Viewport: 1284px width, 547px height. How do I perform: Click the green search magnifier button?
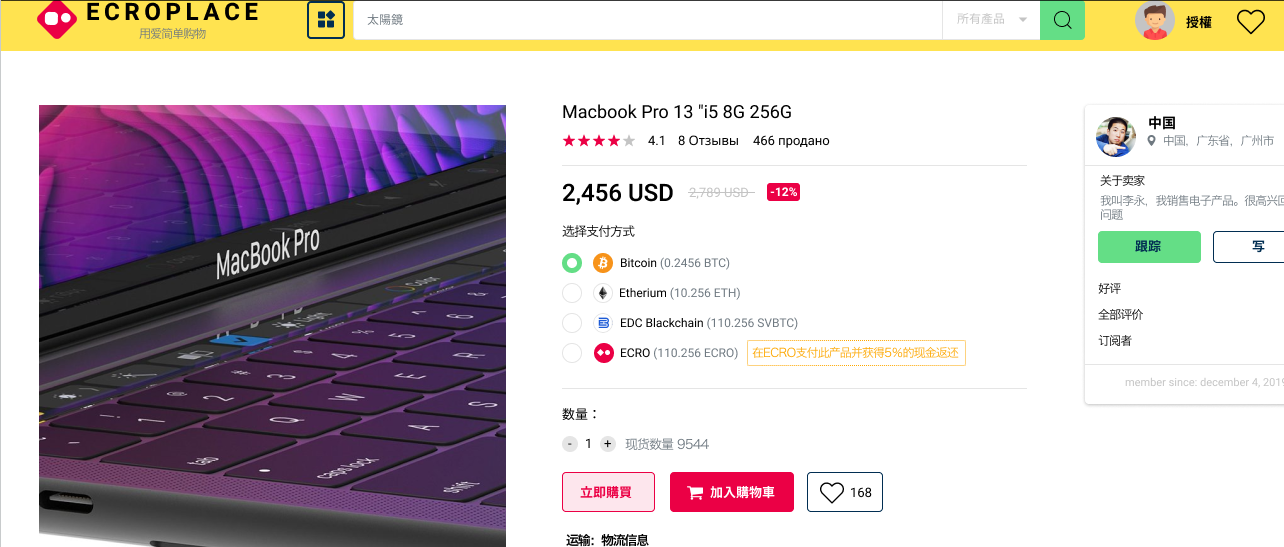coord(1062,20)
